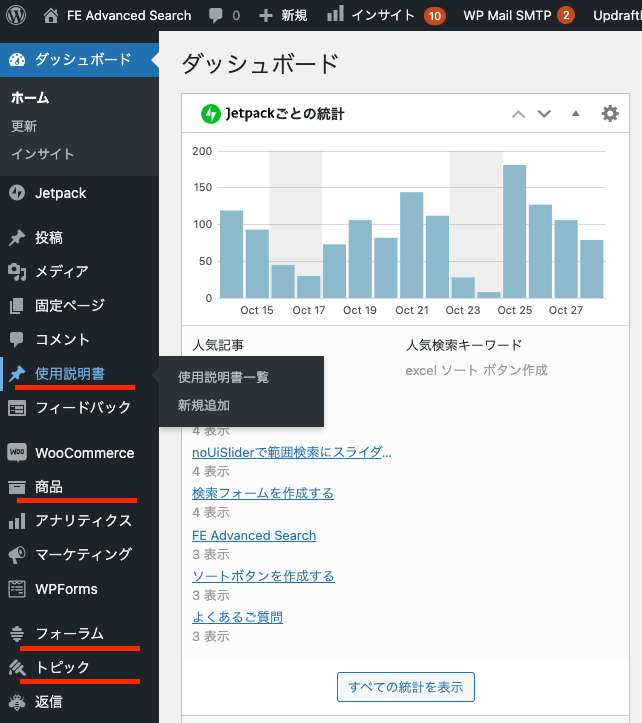The width and height of the screenshot is (642, 723).
Task: Click the pushpin icon beside 投稿
Action: (17, 238)
